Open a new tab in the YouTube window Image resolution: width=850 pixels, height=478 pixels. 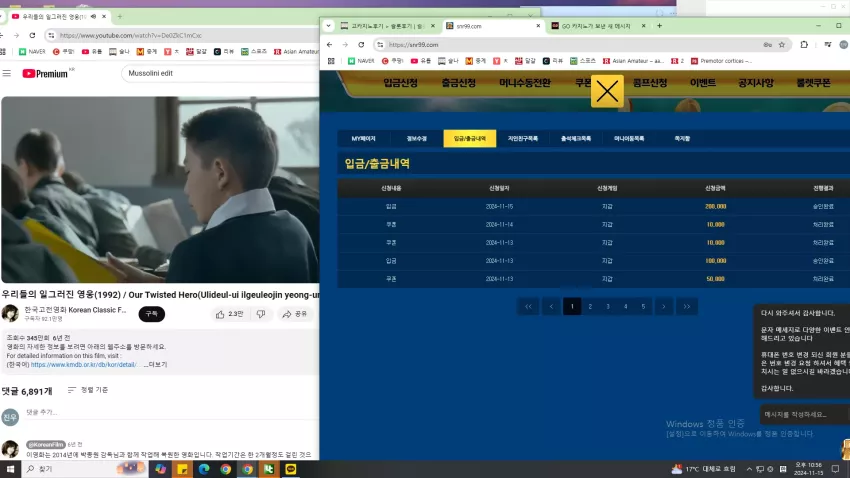pyautogui.click(x=120, y=17)
